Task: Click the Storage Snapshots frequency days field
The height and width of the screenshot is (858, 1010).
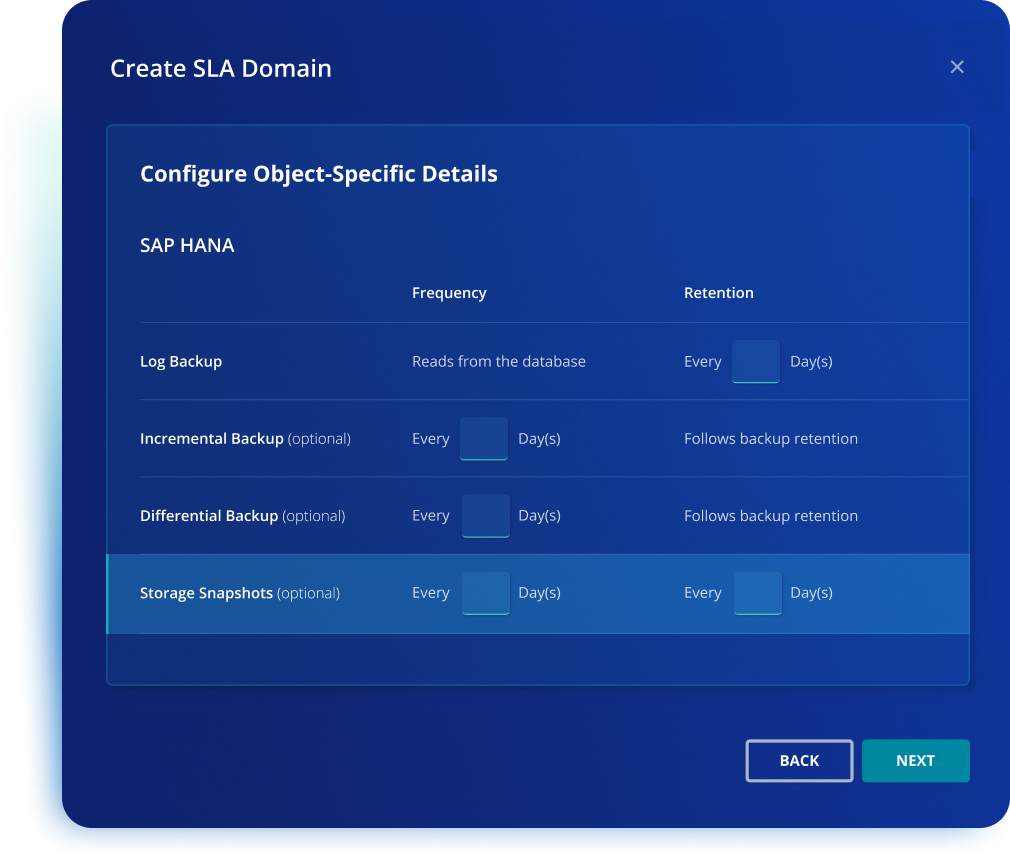Action: point(485,593)
